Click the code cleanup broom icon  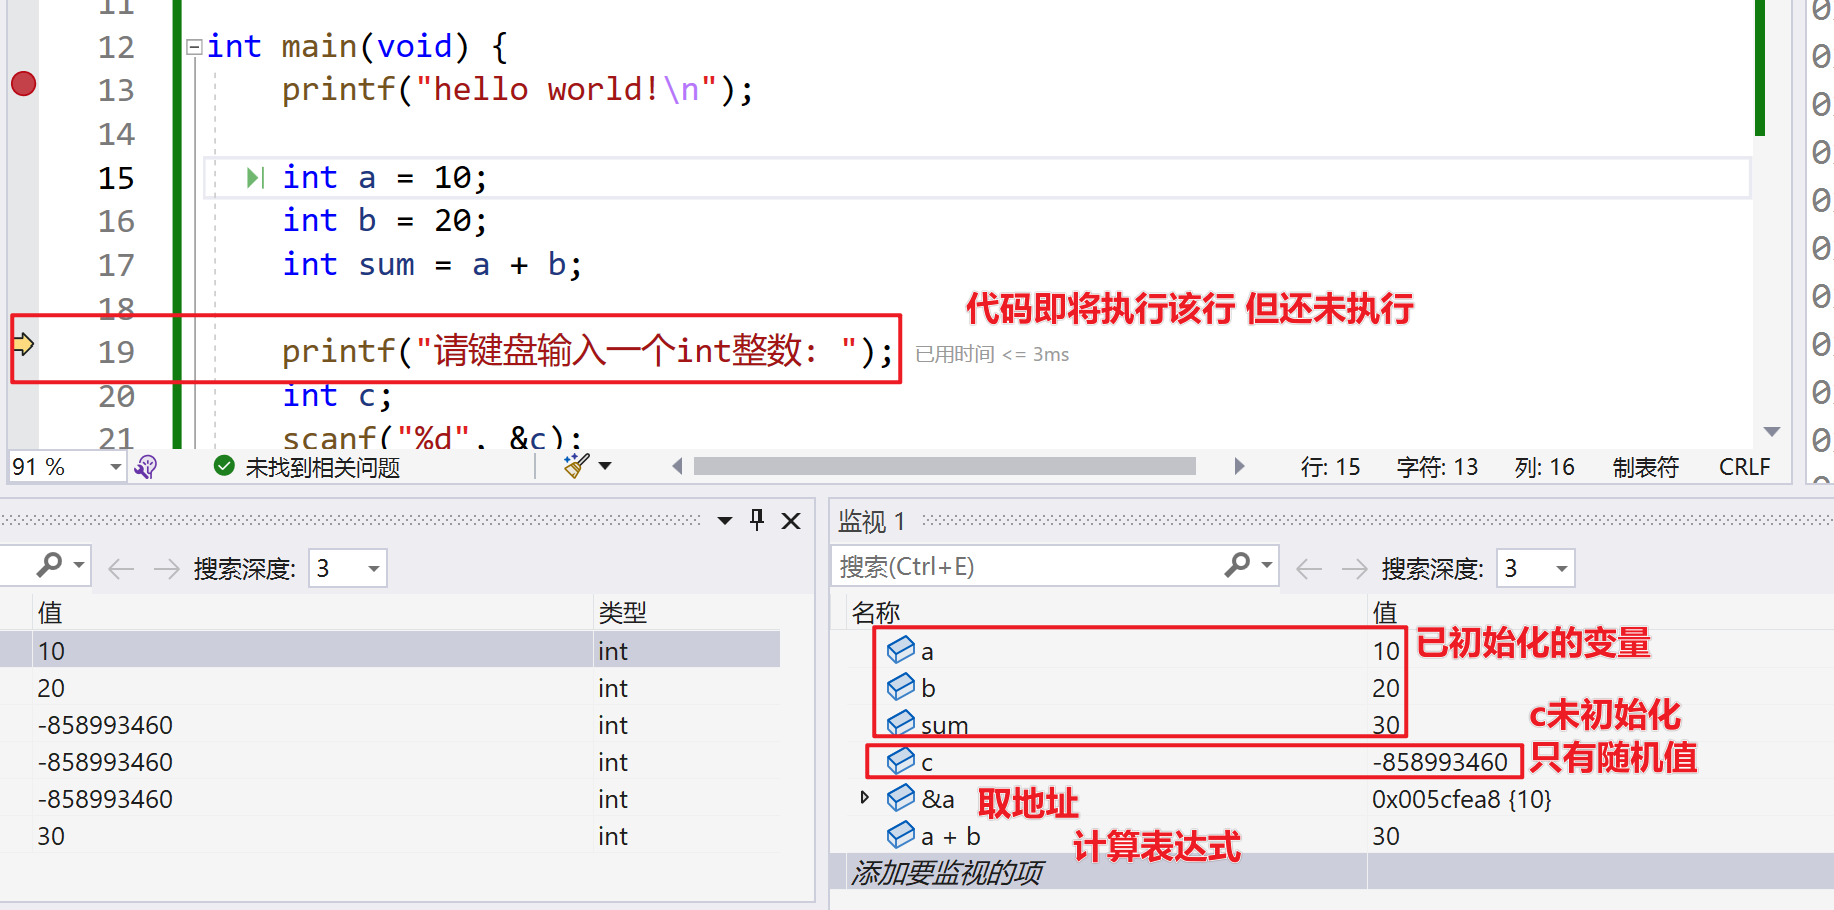point(576,465)
